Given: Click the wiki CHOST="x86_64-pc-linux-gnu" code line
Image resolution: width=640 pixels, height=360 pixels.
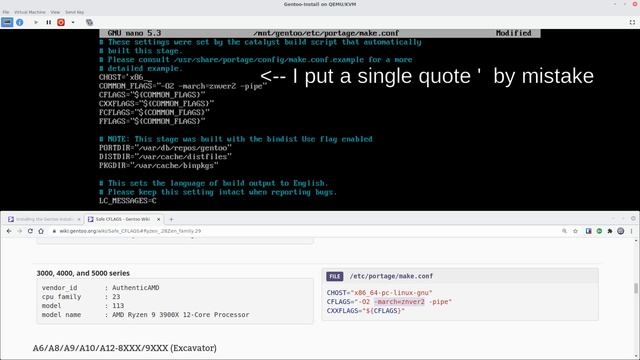Looking at the screenshot, I should [x=379, y=293].
